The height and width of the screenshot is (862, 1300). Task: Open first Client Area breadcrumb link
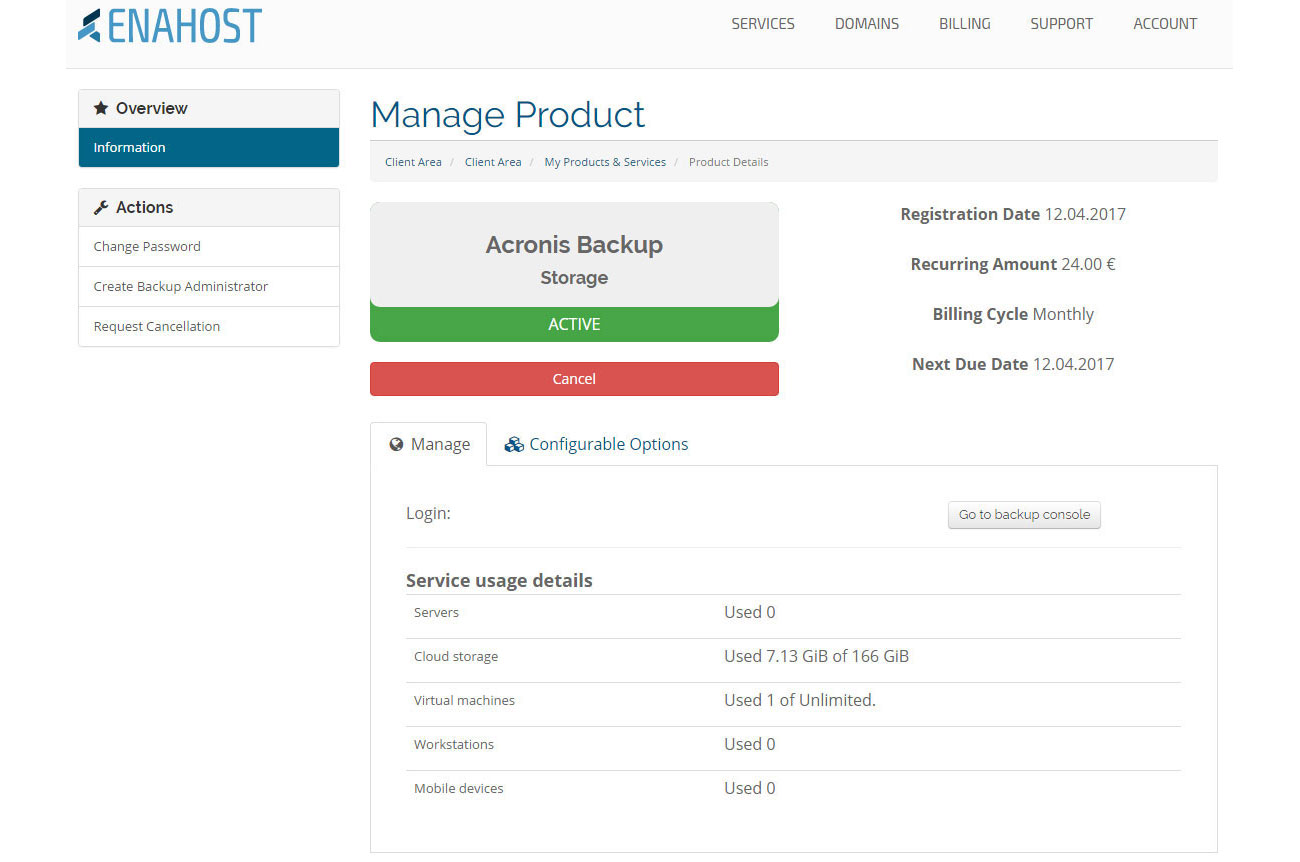point(413,162)
